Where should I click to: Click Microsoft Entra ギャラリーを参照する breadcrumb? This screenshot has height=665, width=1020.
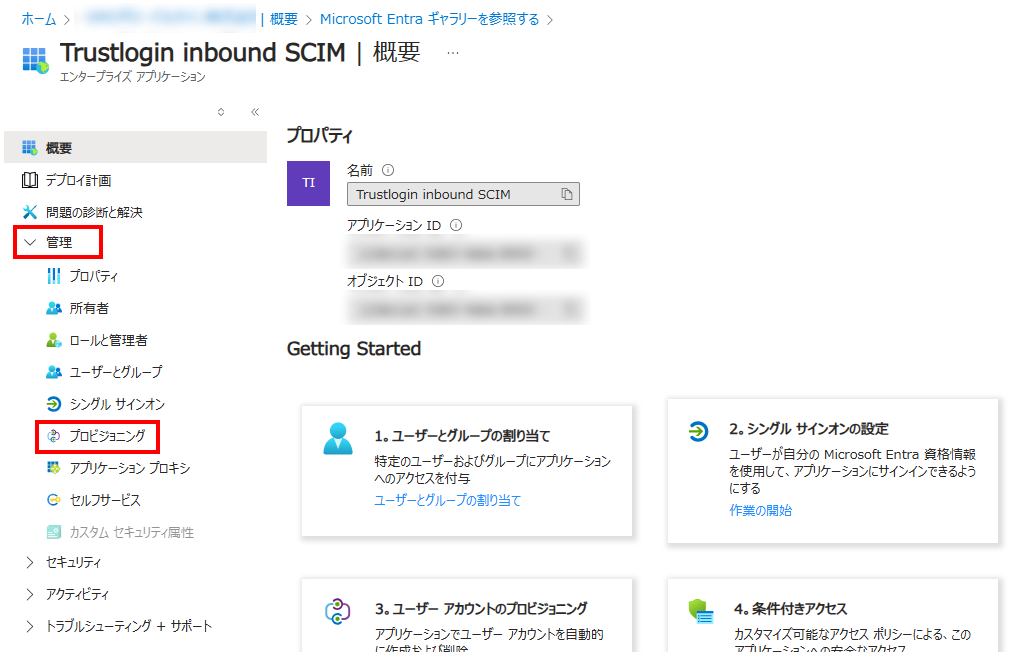coord(429,20)
